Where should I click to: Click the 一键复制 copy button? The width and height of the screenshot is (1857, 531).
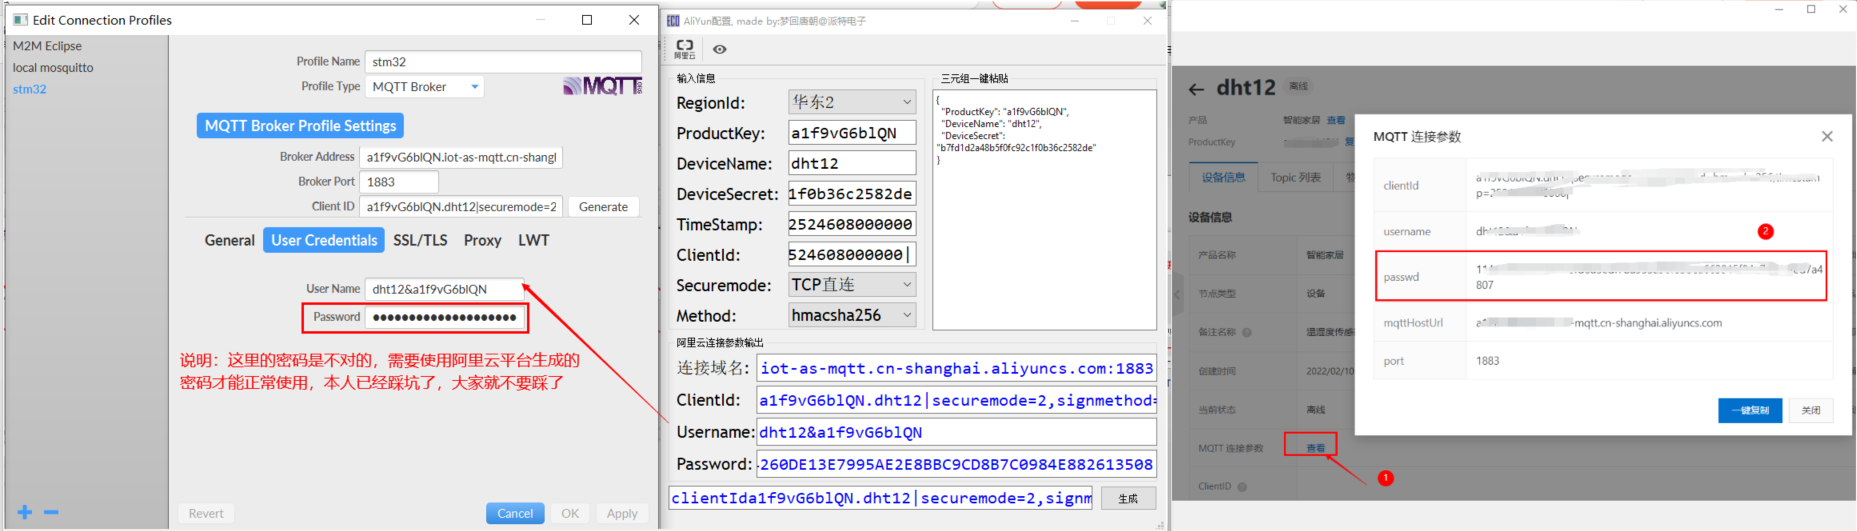[x=1750, y=410]
